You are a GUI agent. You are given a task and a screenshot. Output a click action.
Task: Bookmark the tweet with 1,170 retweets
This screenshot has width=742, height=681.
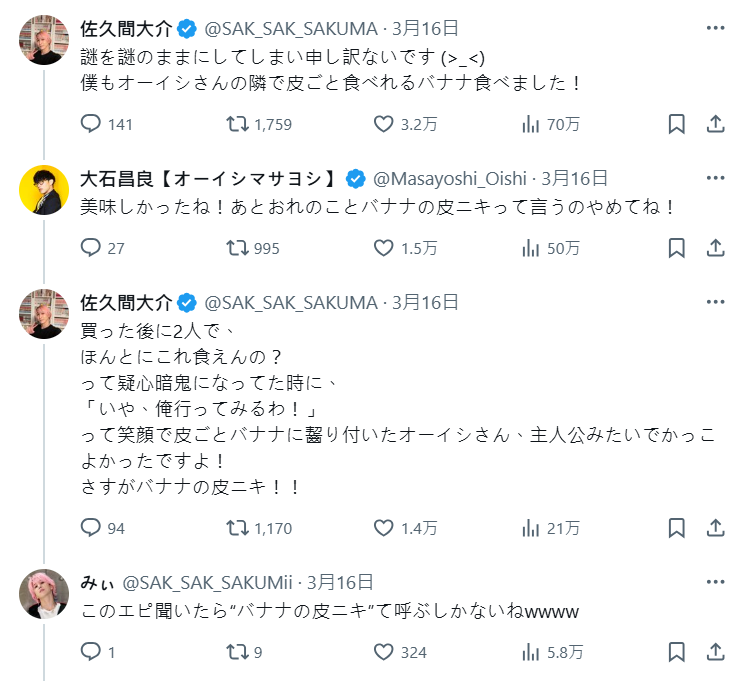(676, 527)
